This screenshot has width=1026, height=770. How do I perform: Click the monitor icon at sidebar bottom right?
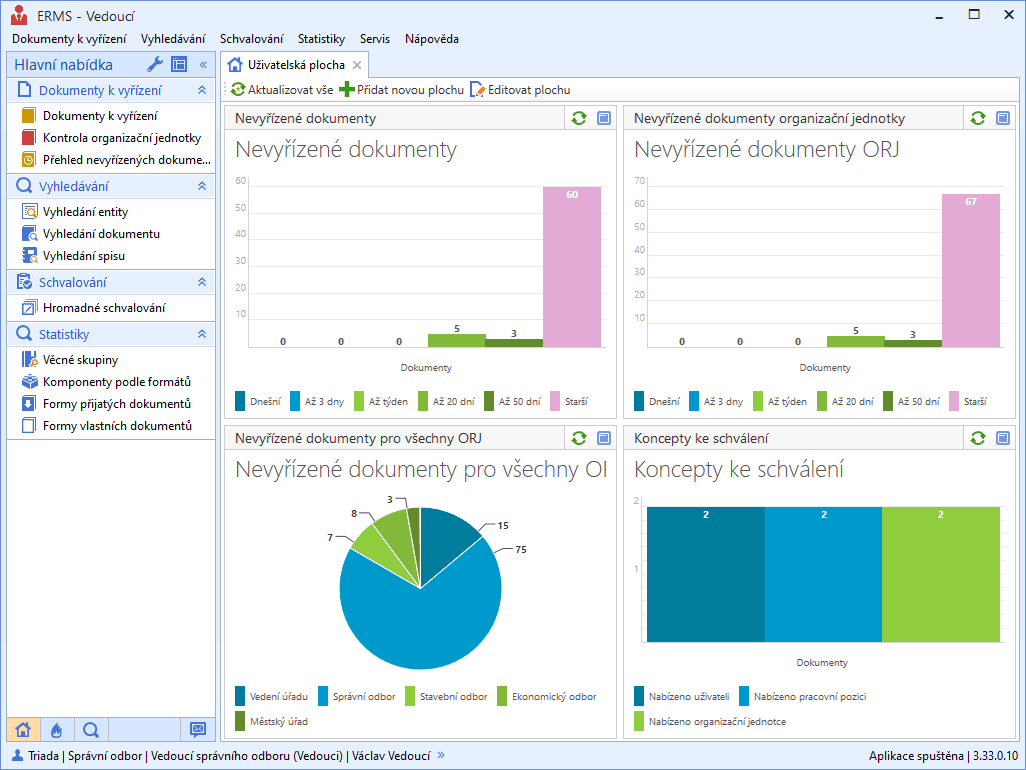pos(197,730)
